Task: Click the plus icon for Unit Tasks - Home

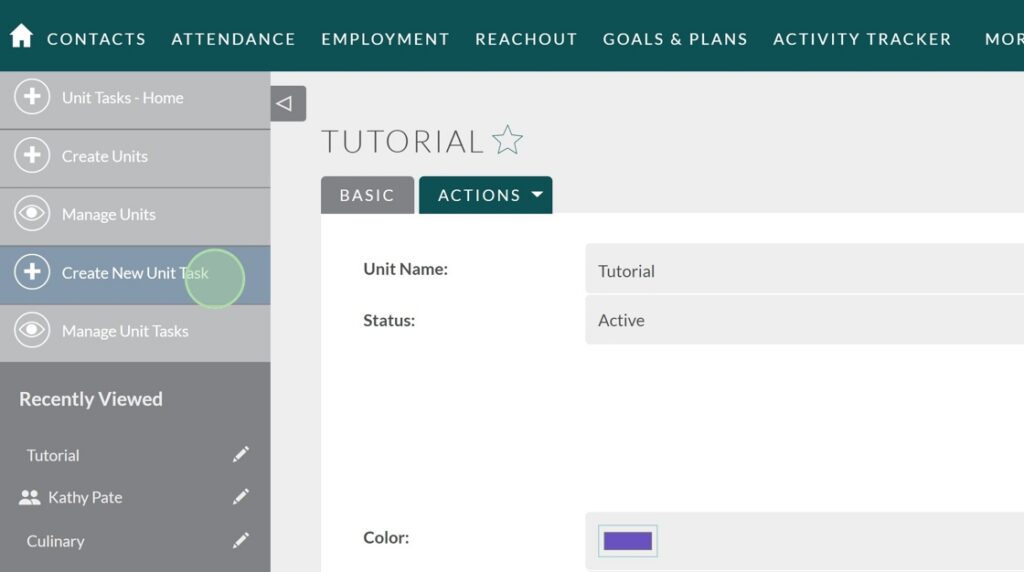Action: pyautogui.click(x=32, y=98)
